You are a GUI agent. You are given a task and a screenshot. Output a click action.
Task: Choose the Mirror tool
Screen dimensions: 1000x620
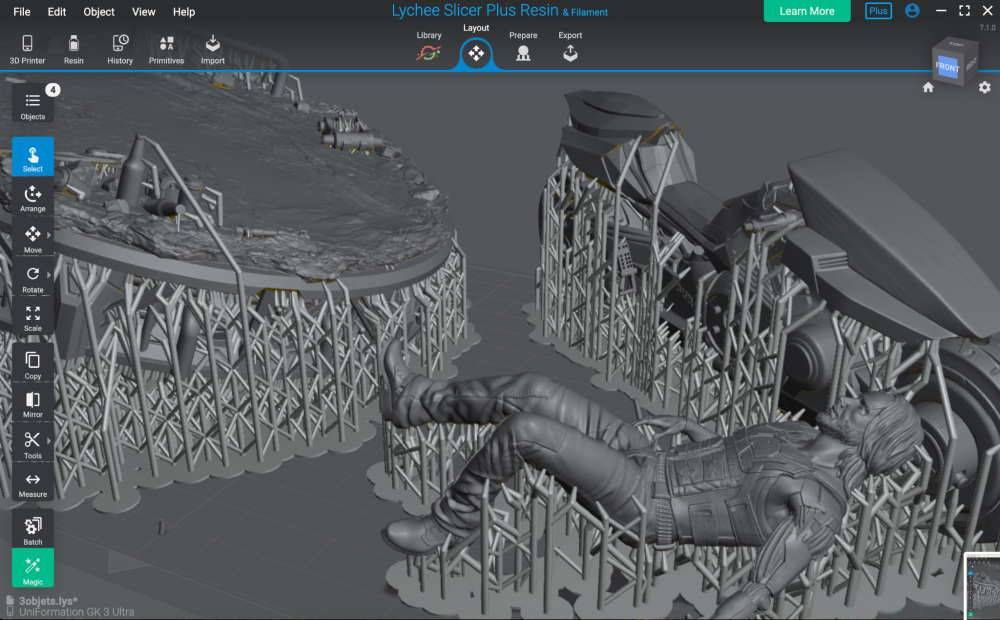[32, 404]
